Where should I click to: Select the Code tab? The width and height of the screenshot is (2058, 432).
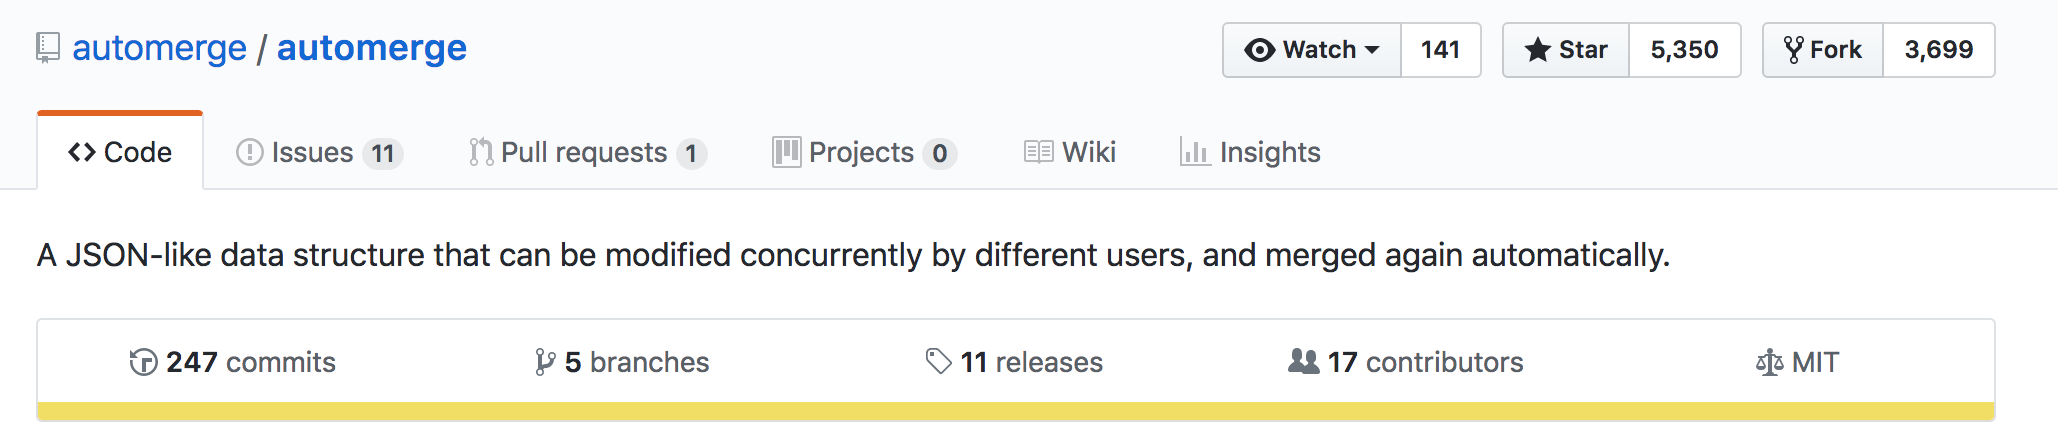click(x=120, y=152)
